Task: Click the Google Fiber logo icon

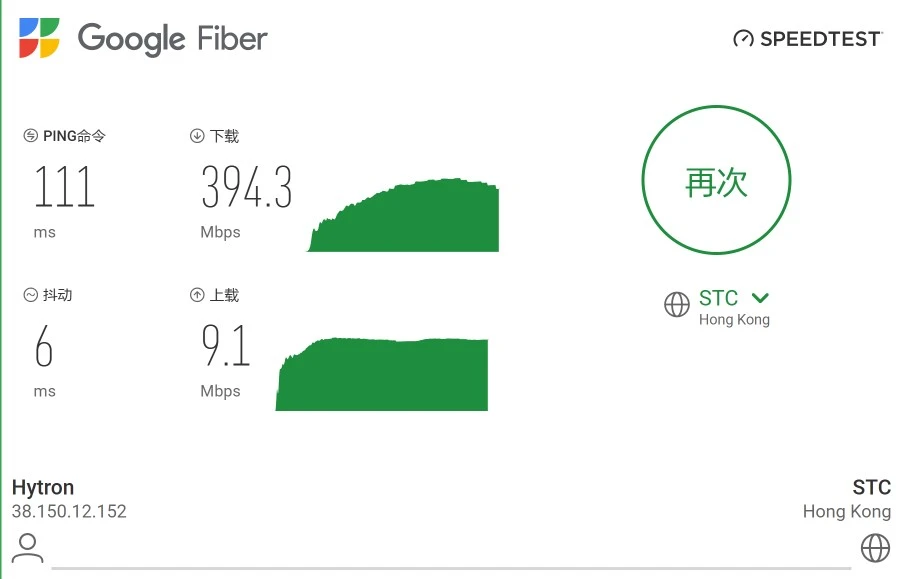Action: (39, 38)
